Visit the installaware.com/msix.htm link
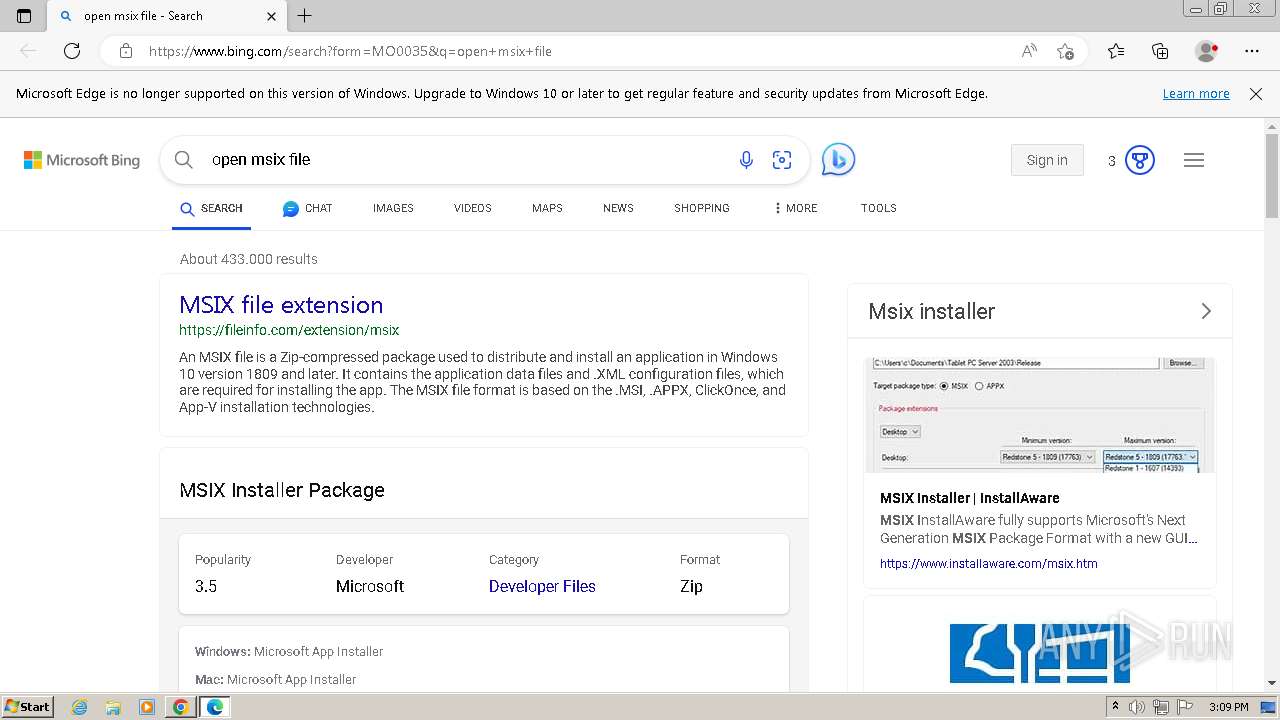 click(989, 564)
